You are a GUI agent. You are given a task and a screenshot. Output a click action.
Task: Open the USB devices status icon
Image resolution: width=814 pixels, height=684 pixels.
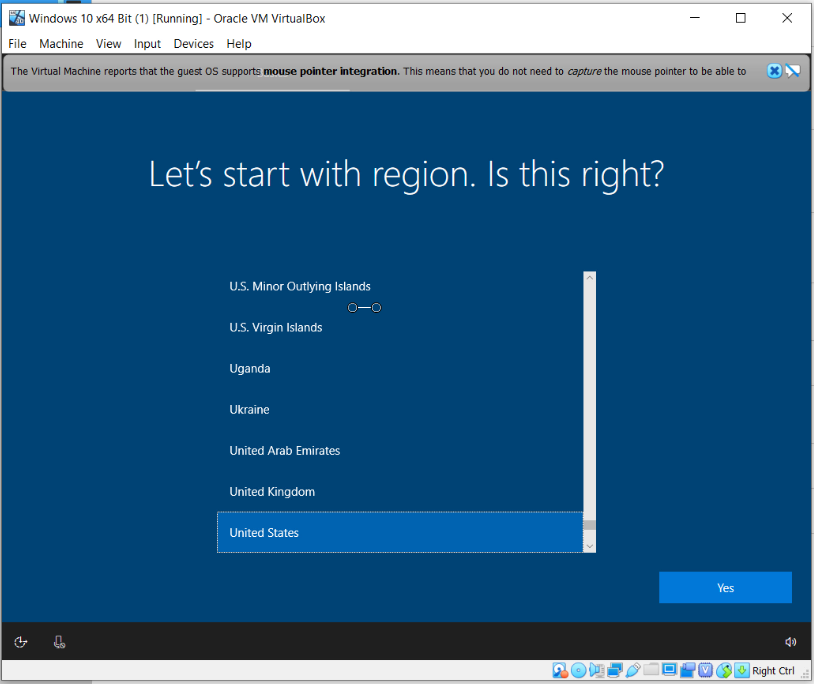(x=633, y=671)
